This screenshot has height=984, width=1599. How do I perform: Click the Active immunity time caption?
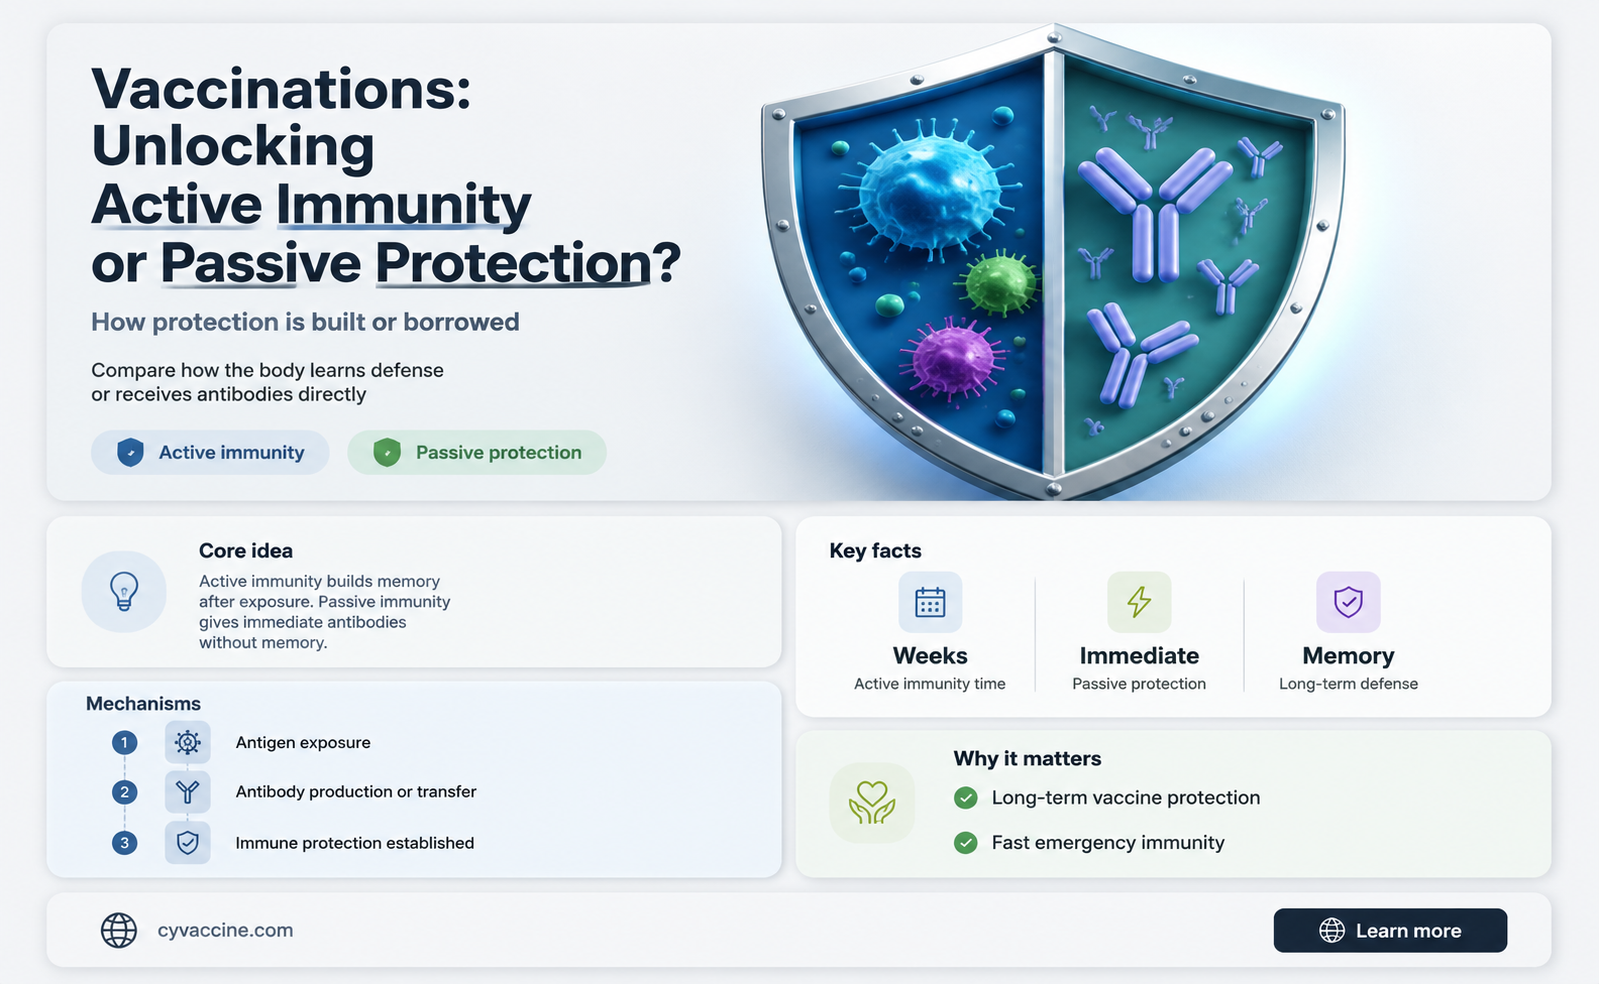(930, 684)
